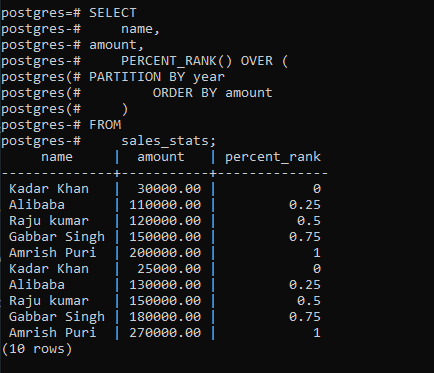Click the 120000.00 amount value
Screen dimensions: 434x373
point(165,221)
